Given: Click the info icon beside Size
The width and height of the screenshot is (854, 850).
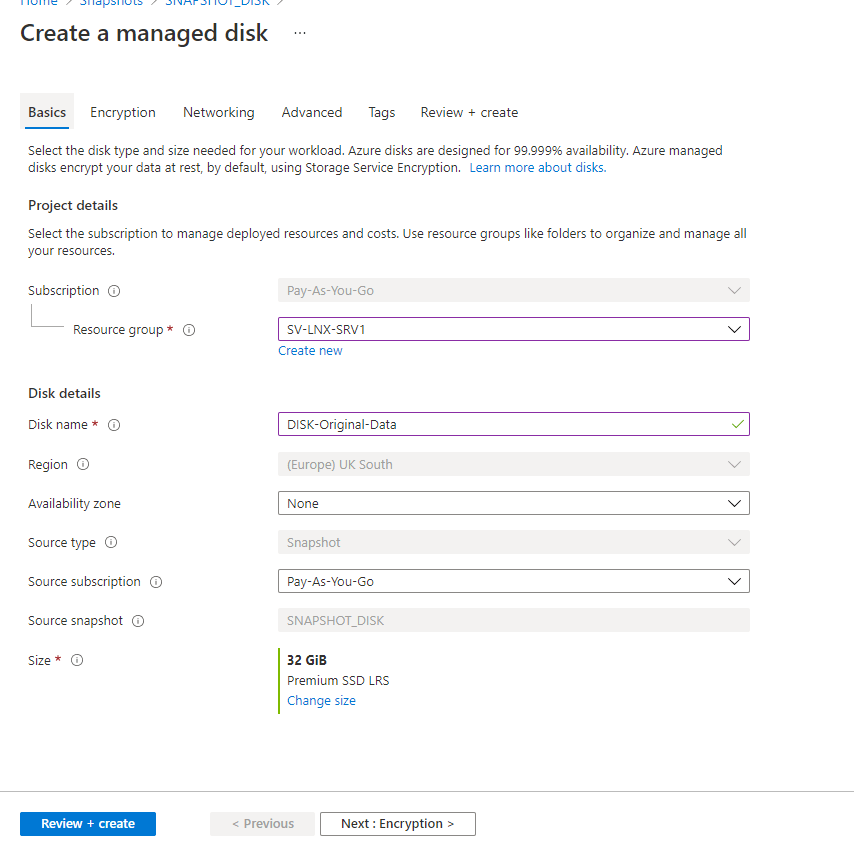Looking at the screenshot, I should (77, 660).
